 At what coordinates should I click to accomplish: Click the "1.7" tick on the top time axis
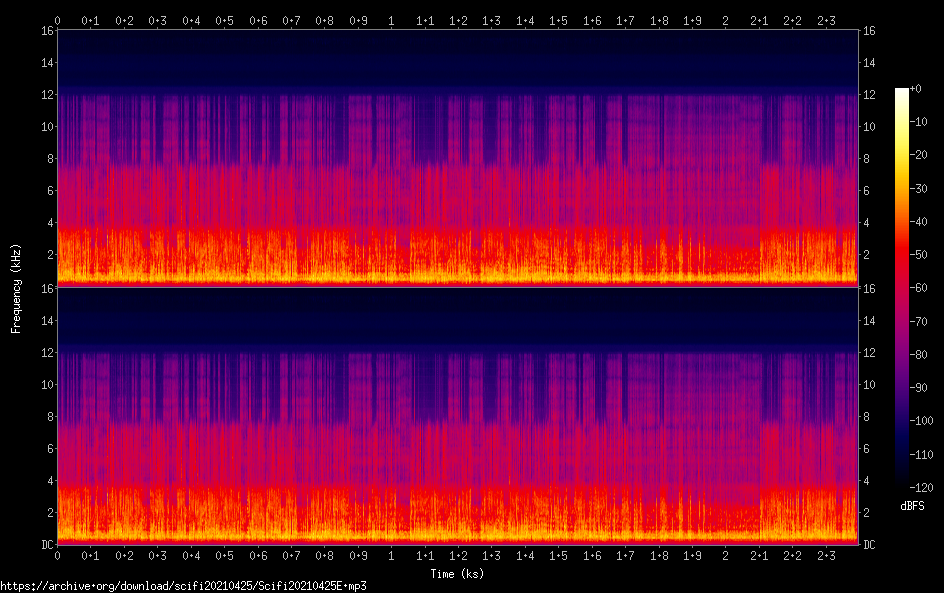click(x=625, y=21)
